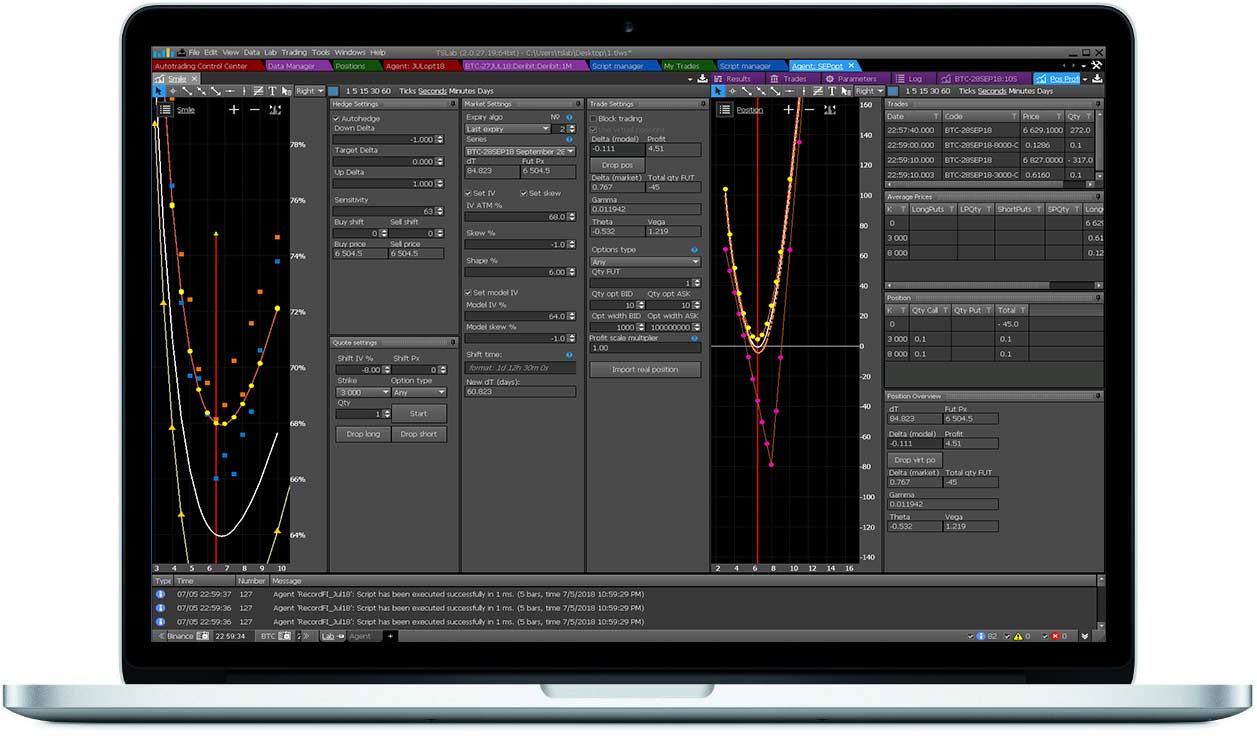Click the download icon right of Pos Profile tab
This screenshot has width=1257, height=736.
coord(1097,78)
